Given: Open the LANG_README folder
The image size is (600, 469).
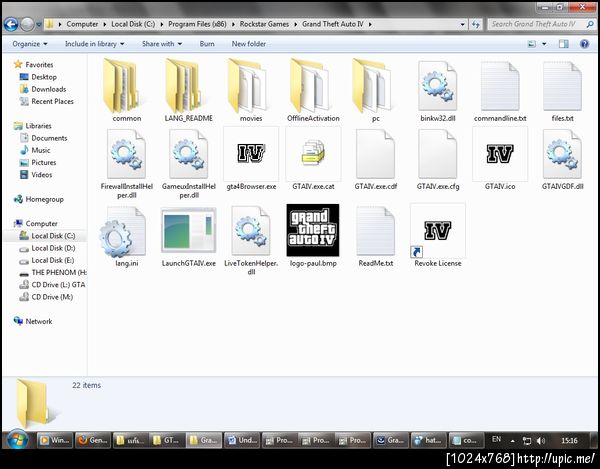Looking at the screenshot, I should pyautogui.click(x=189, y=91).
